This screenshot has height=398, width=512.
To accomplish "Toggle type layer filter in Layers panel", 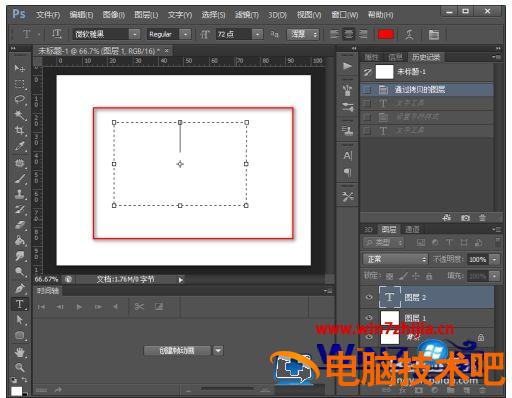I will click(449, 243).
